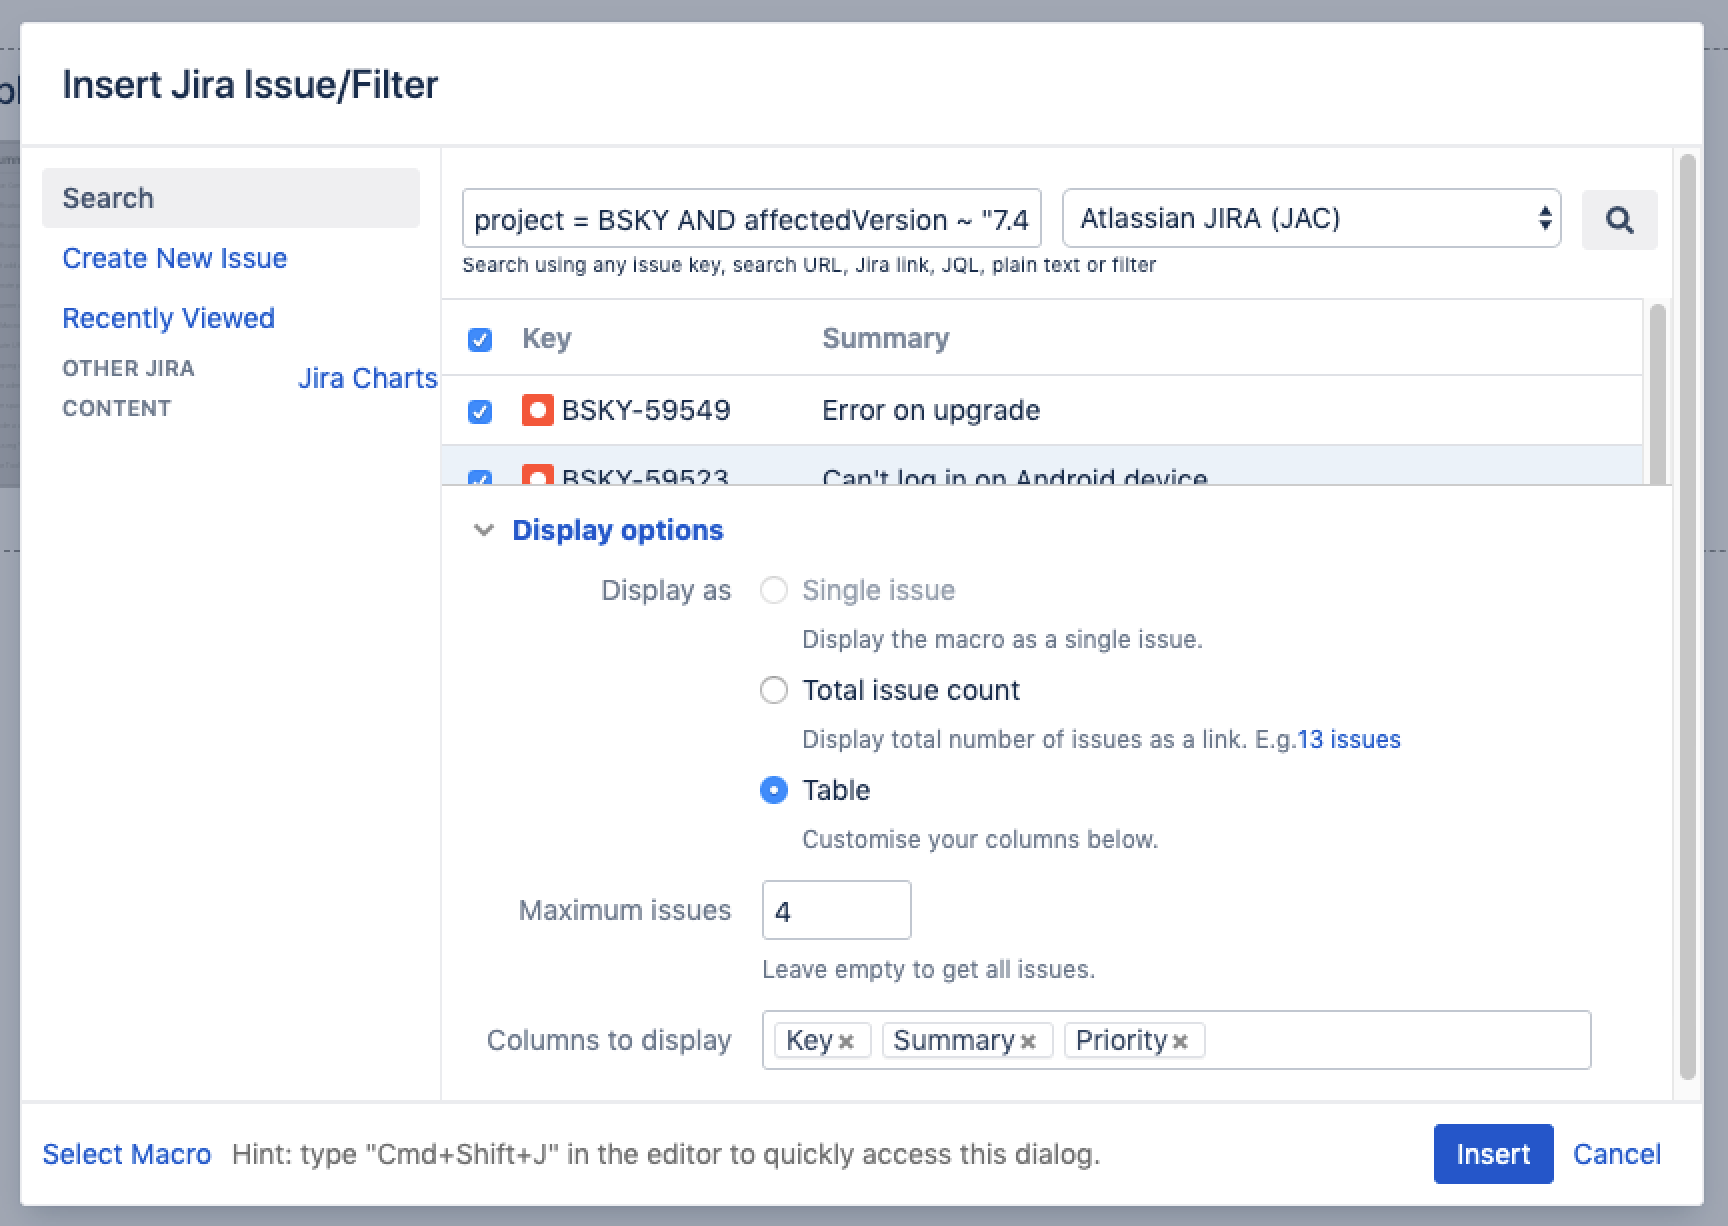
Task: Remove the Key column tag
Action: coord(846,1042)
